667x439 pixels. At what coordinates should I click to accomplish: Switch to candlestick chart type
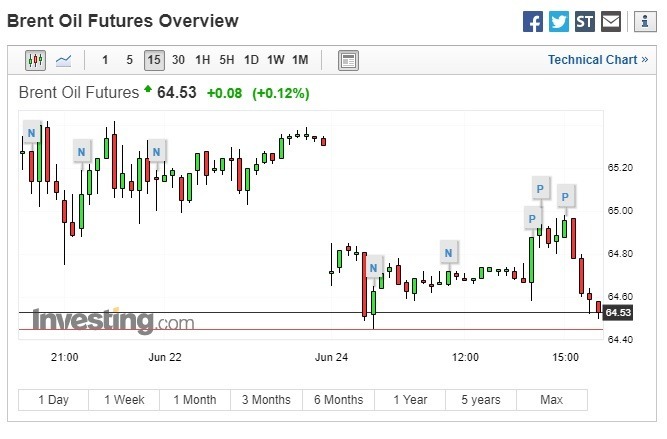tap(35, 60)
